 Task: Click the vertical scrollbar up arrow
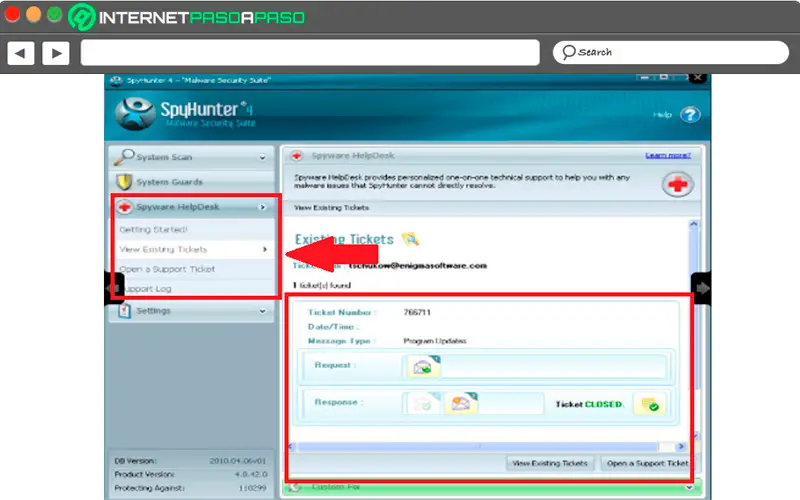[693, 224]
